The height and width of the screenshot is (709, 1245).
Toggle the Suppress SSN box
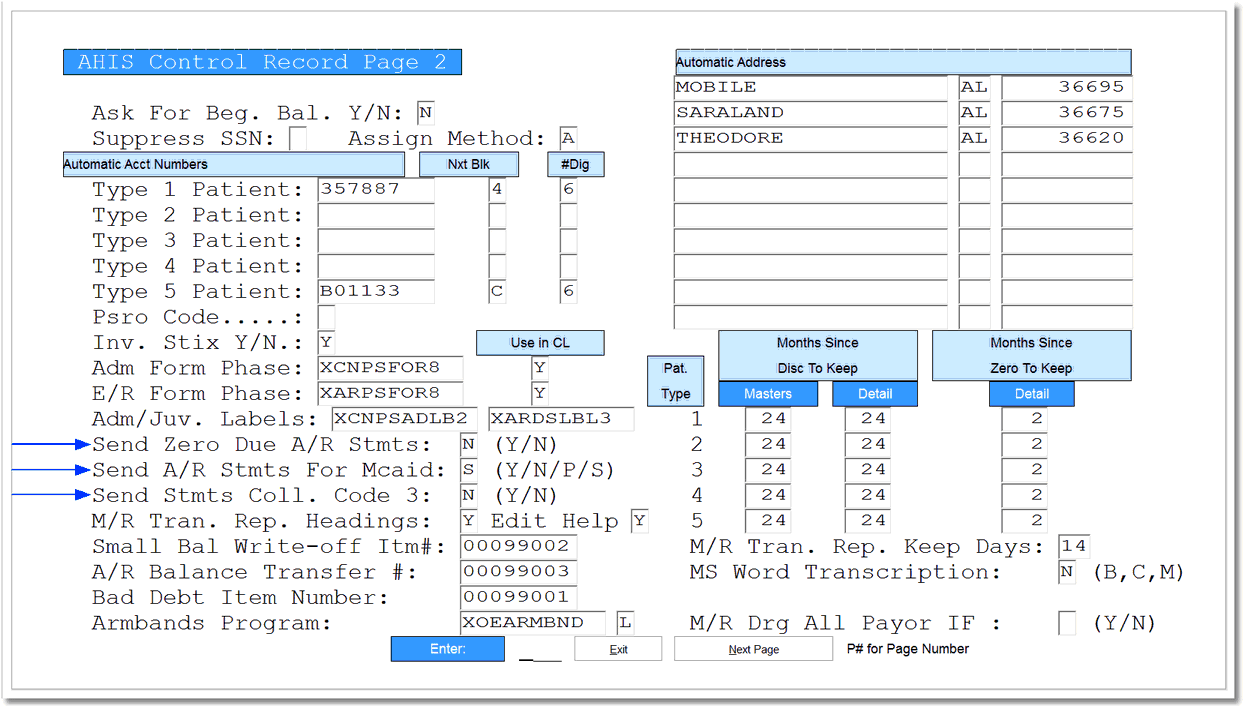[298, 139]
